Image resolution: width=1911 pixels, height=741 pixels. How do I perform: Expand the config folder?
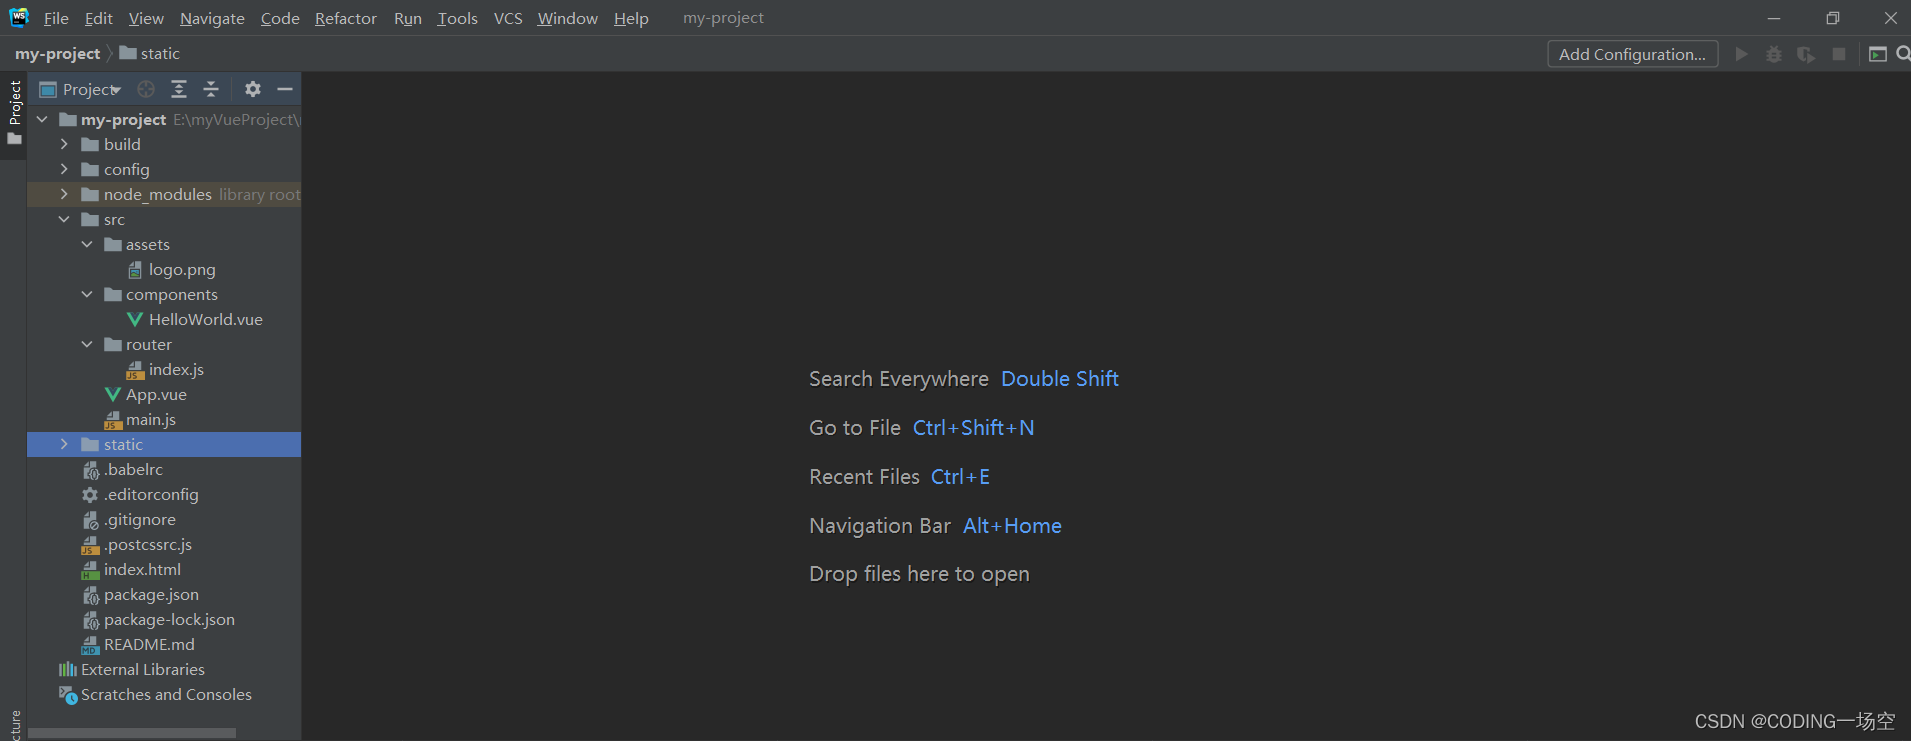tap(64, 169)
